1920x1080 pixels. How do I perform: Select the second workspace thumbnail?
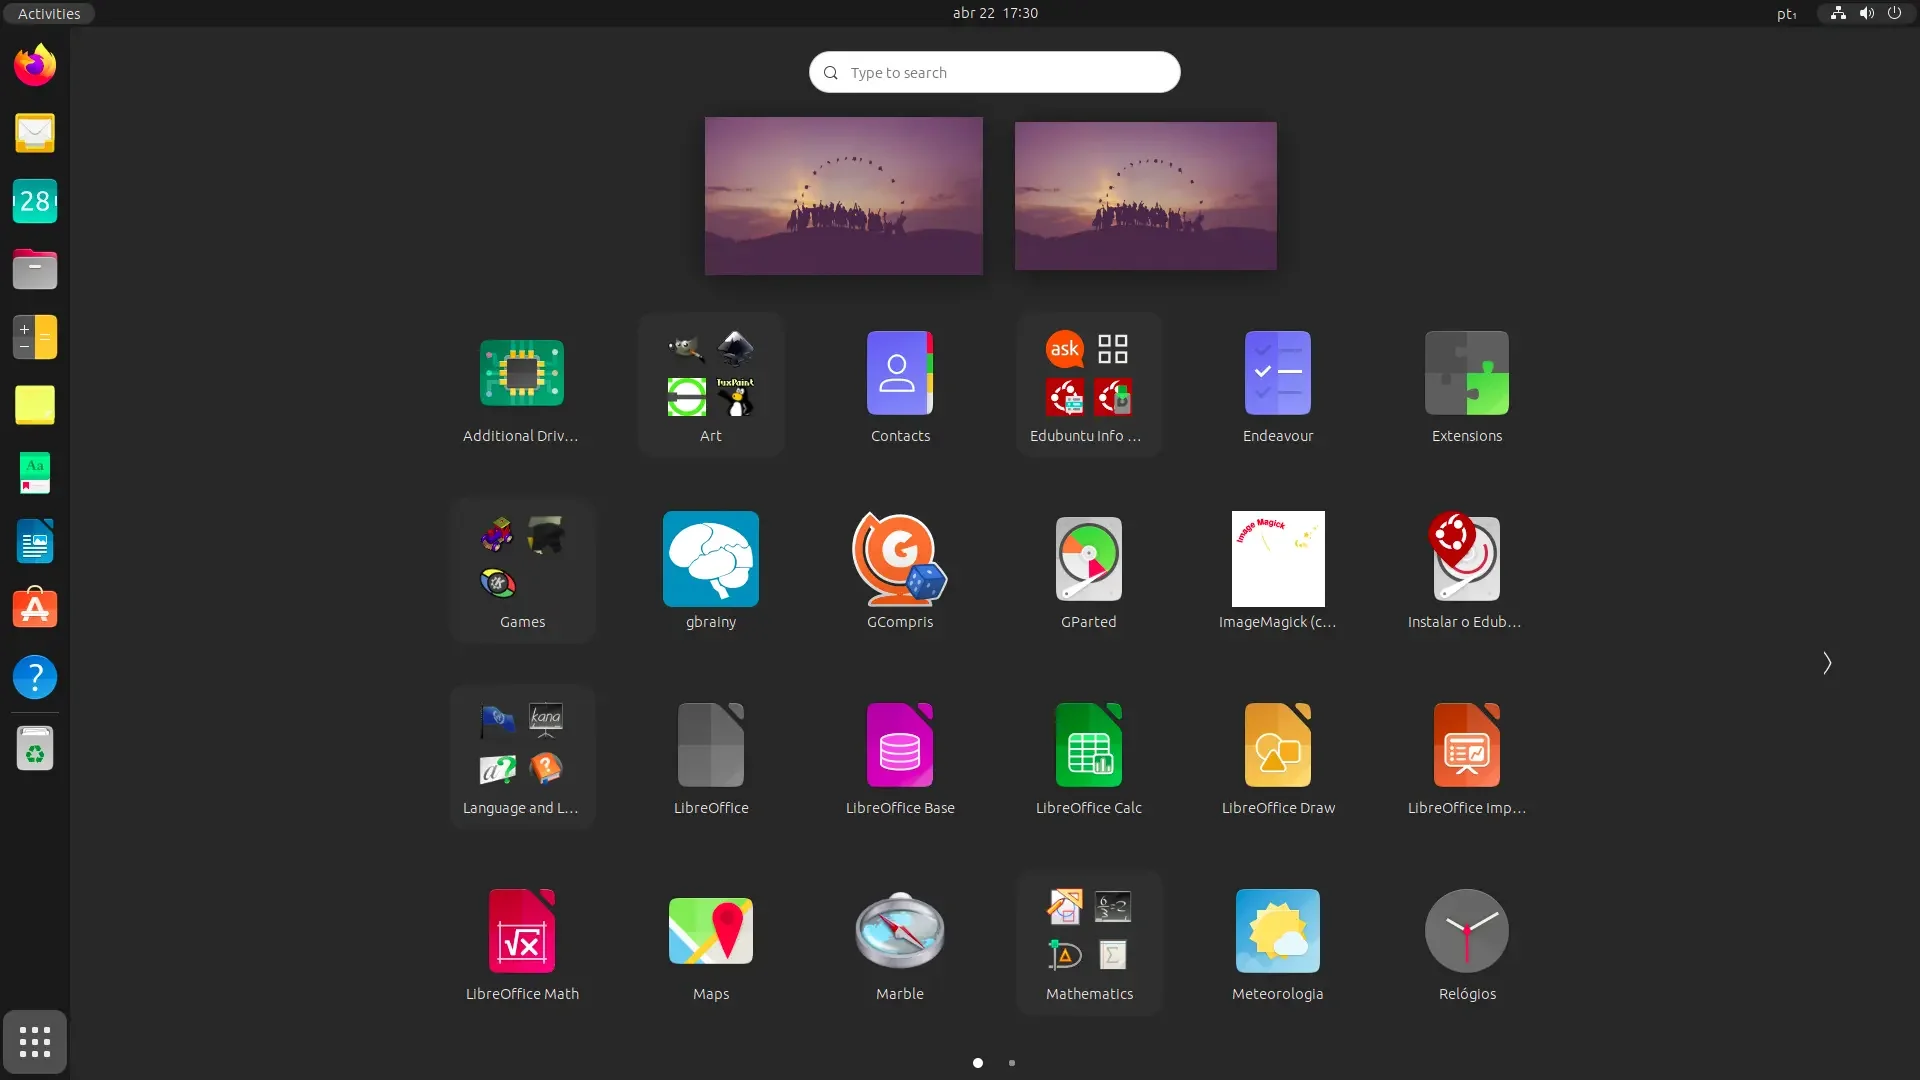pyautogui.click(x=1146, y=196)
